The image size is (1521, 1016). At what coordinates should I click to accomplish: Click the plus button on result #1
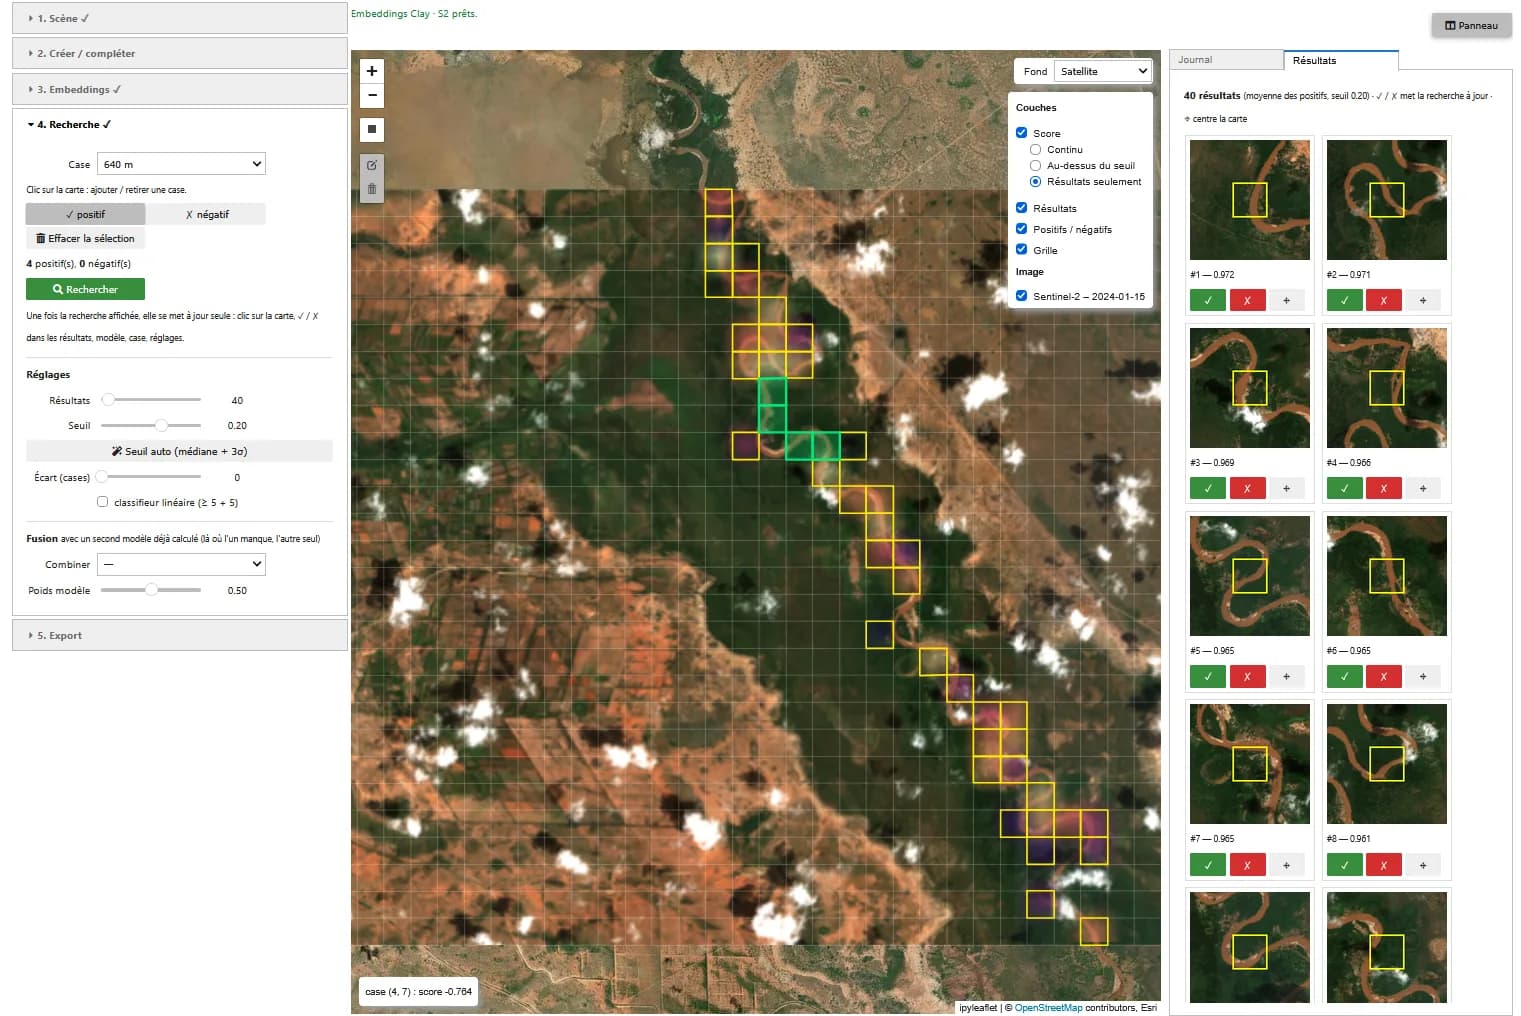pos(1286,300)
